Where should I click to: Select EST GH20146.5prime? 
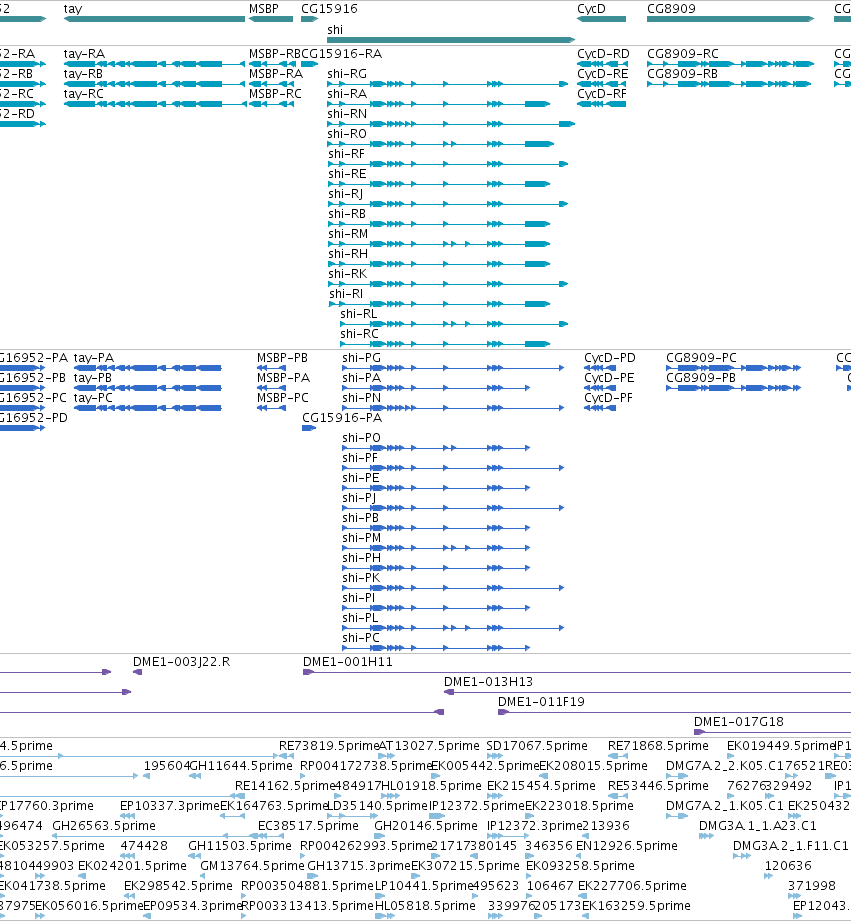426,826
